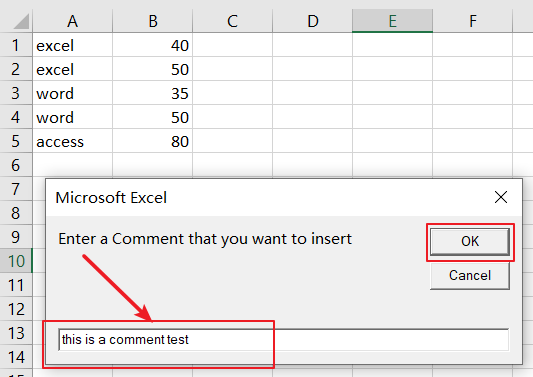
Task: Click cell B3 with value 35
Action: click(x=153, y=93)
